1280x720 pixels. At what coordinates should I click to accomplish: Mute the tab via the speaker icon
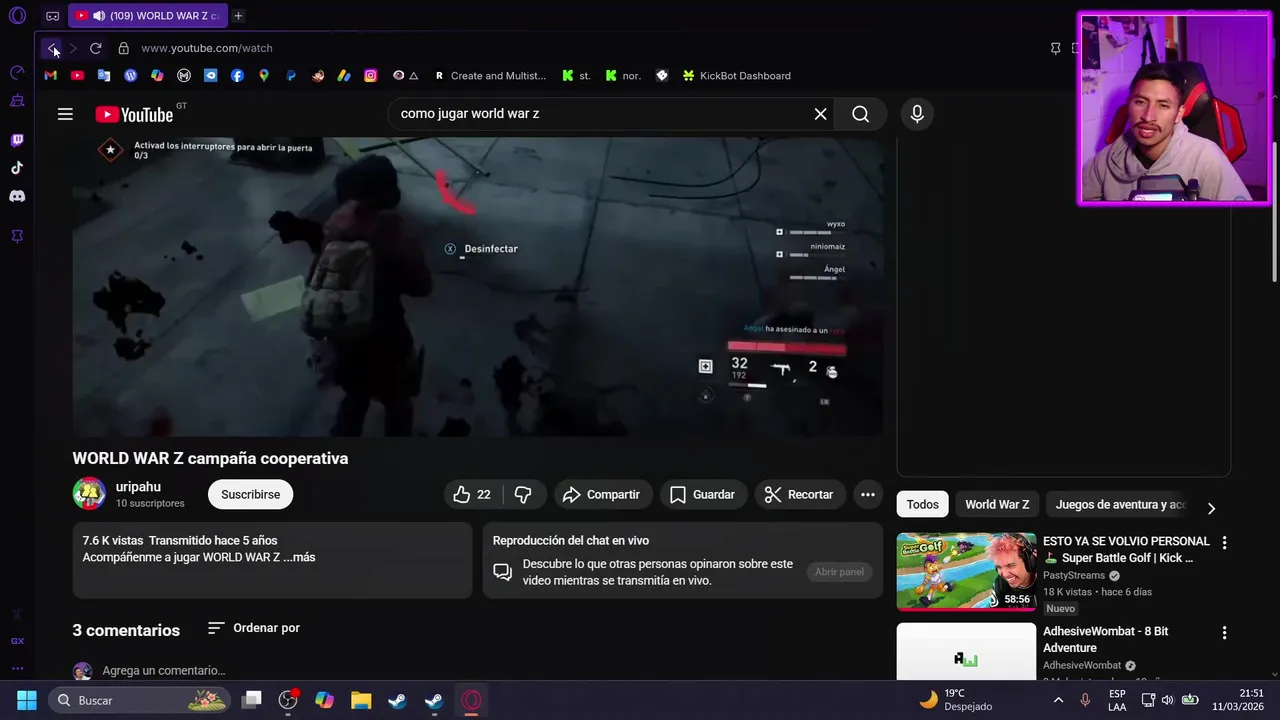click(98, 16)
